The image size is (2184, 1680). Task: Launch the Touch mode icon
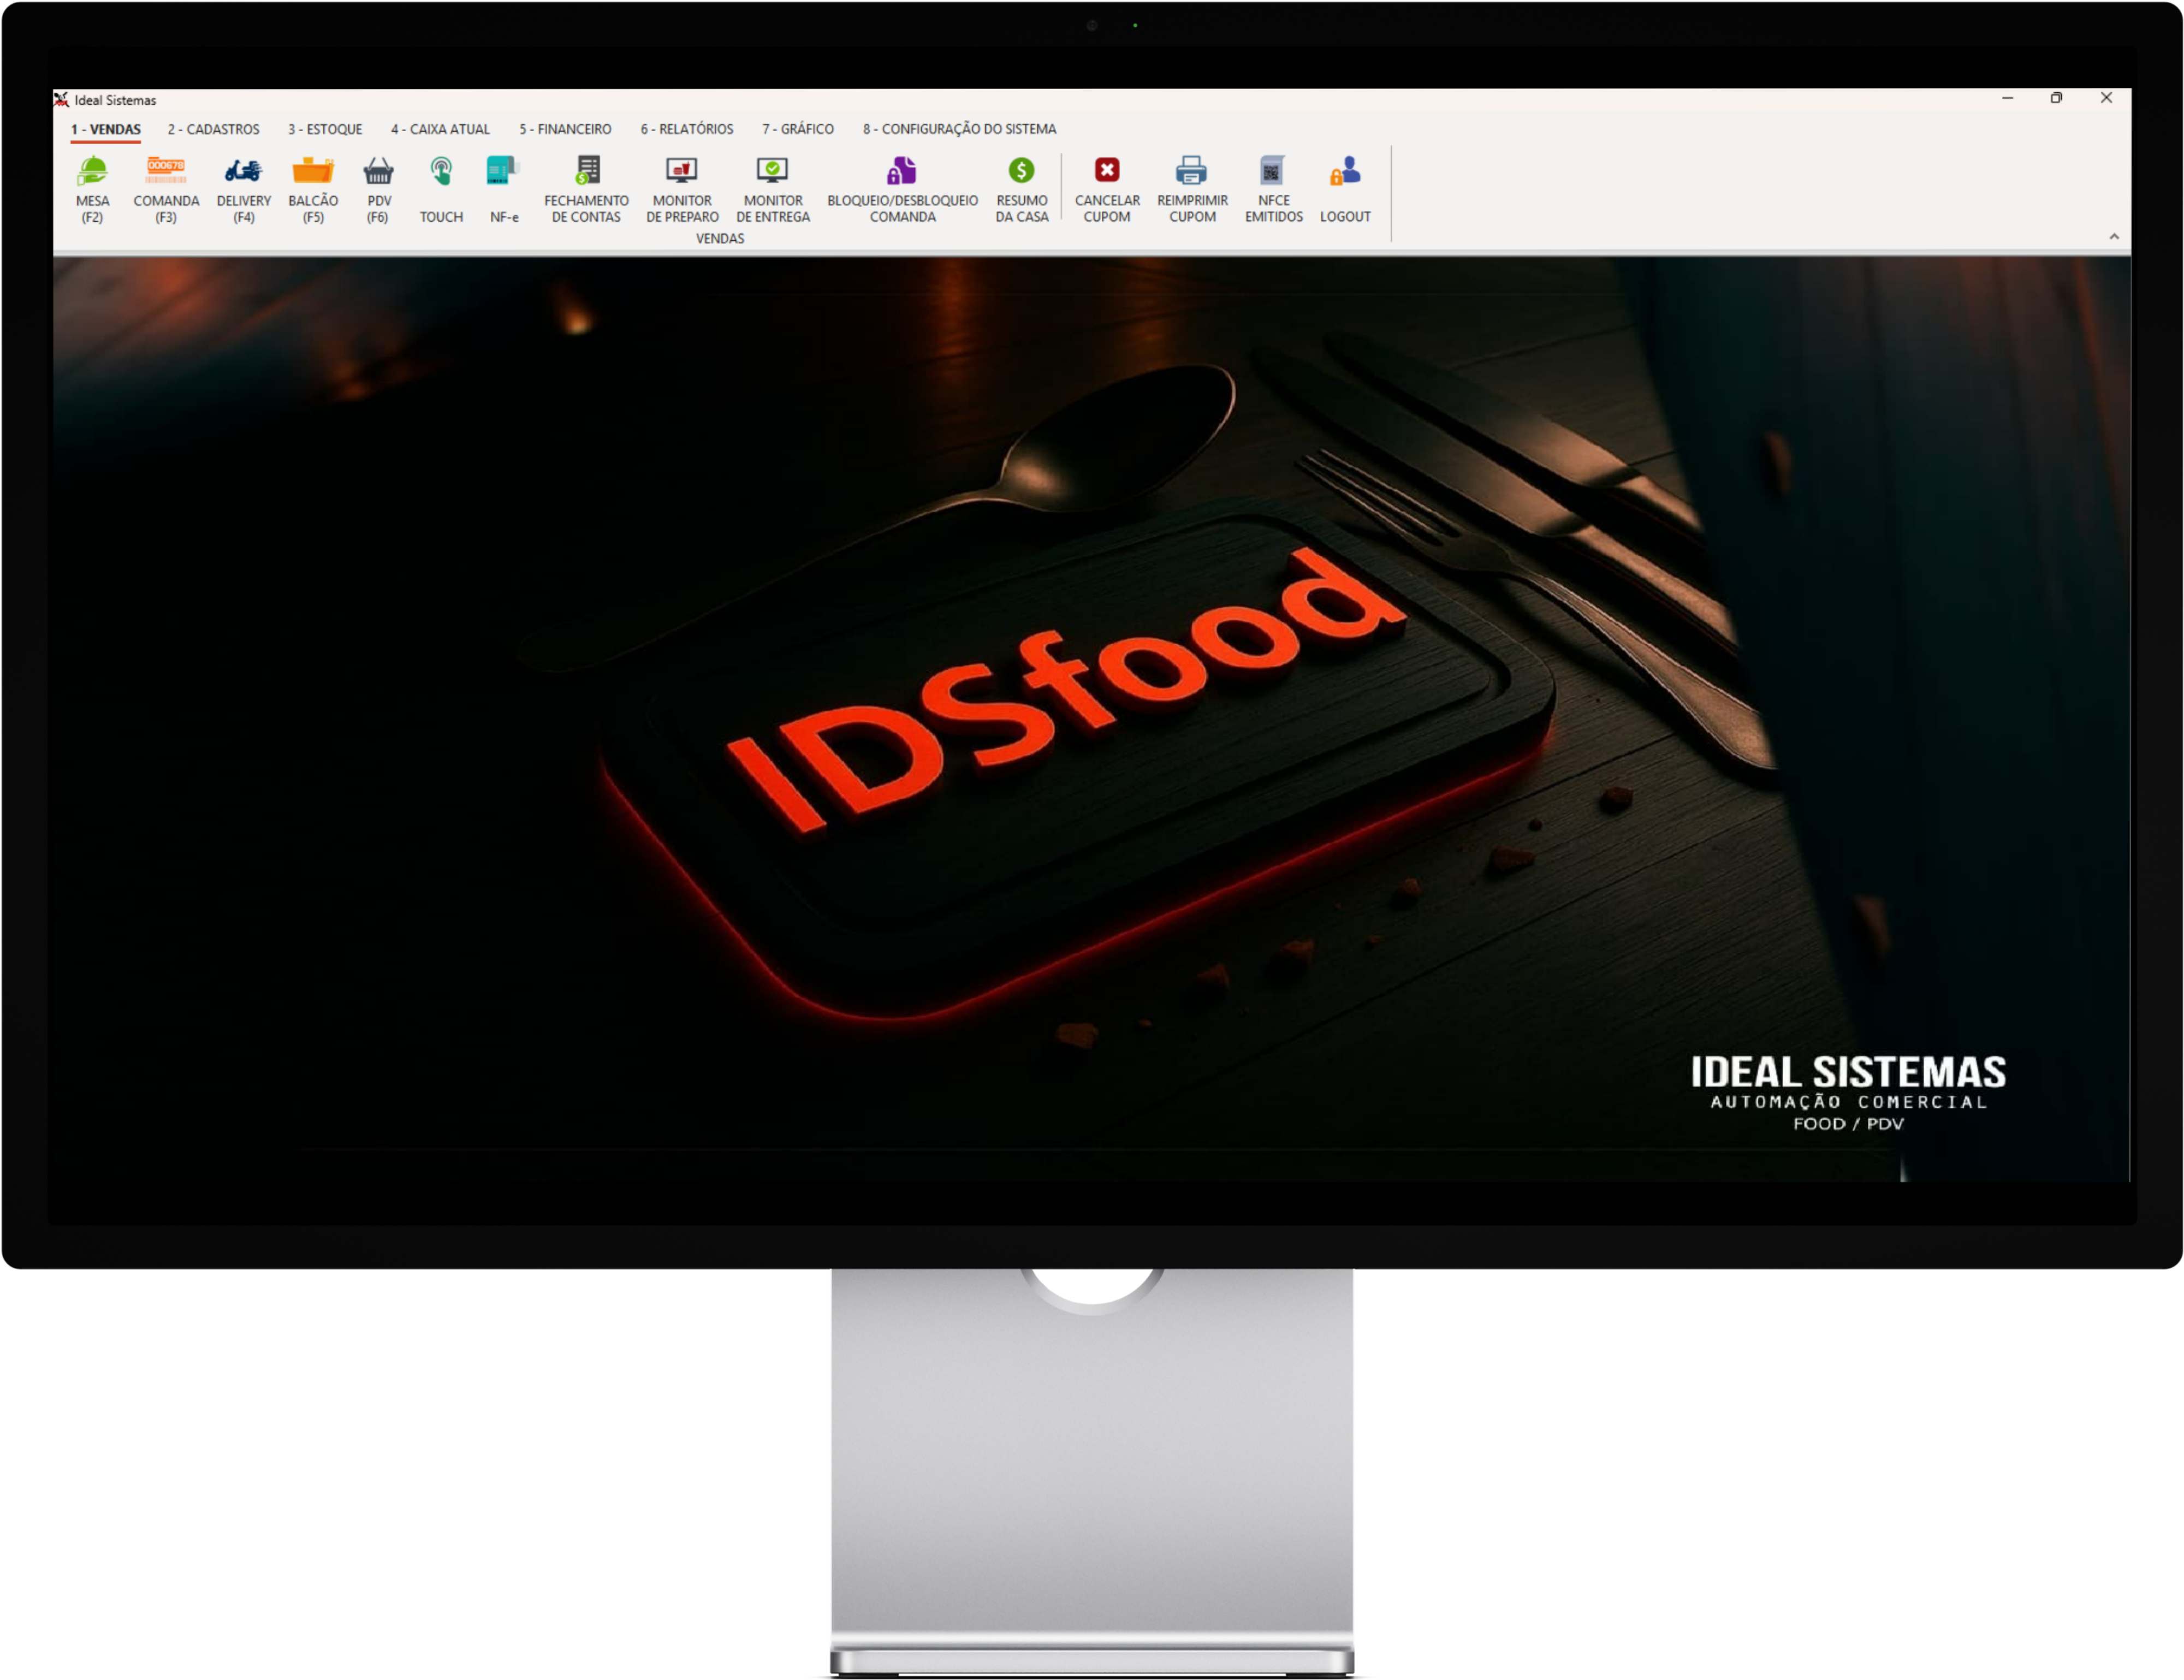[x=441, y=172]
